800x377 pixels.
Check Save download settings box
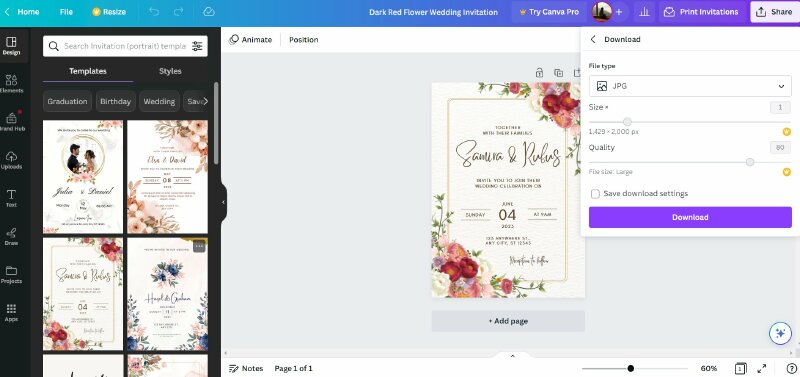[595, 194]
